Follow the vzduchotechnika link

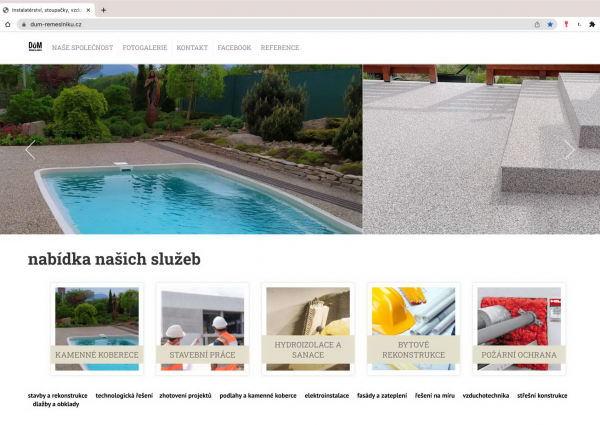(x=484, y=396)
